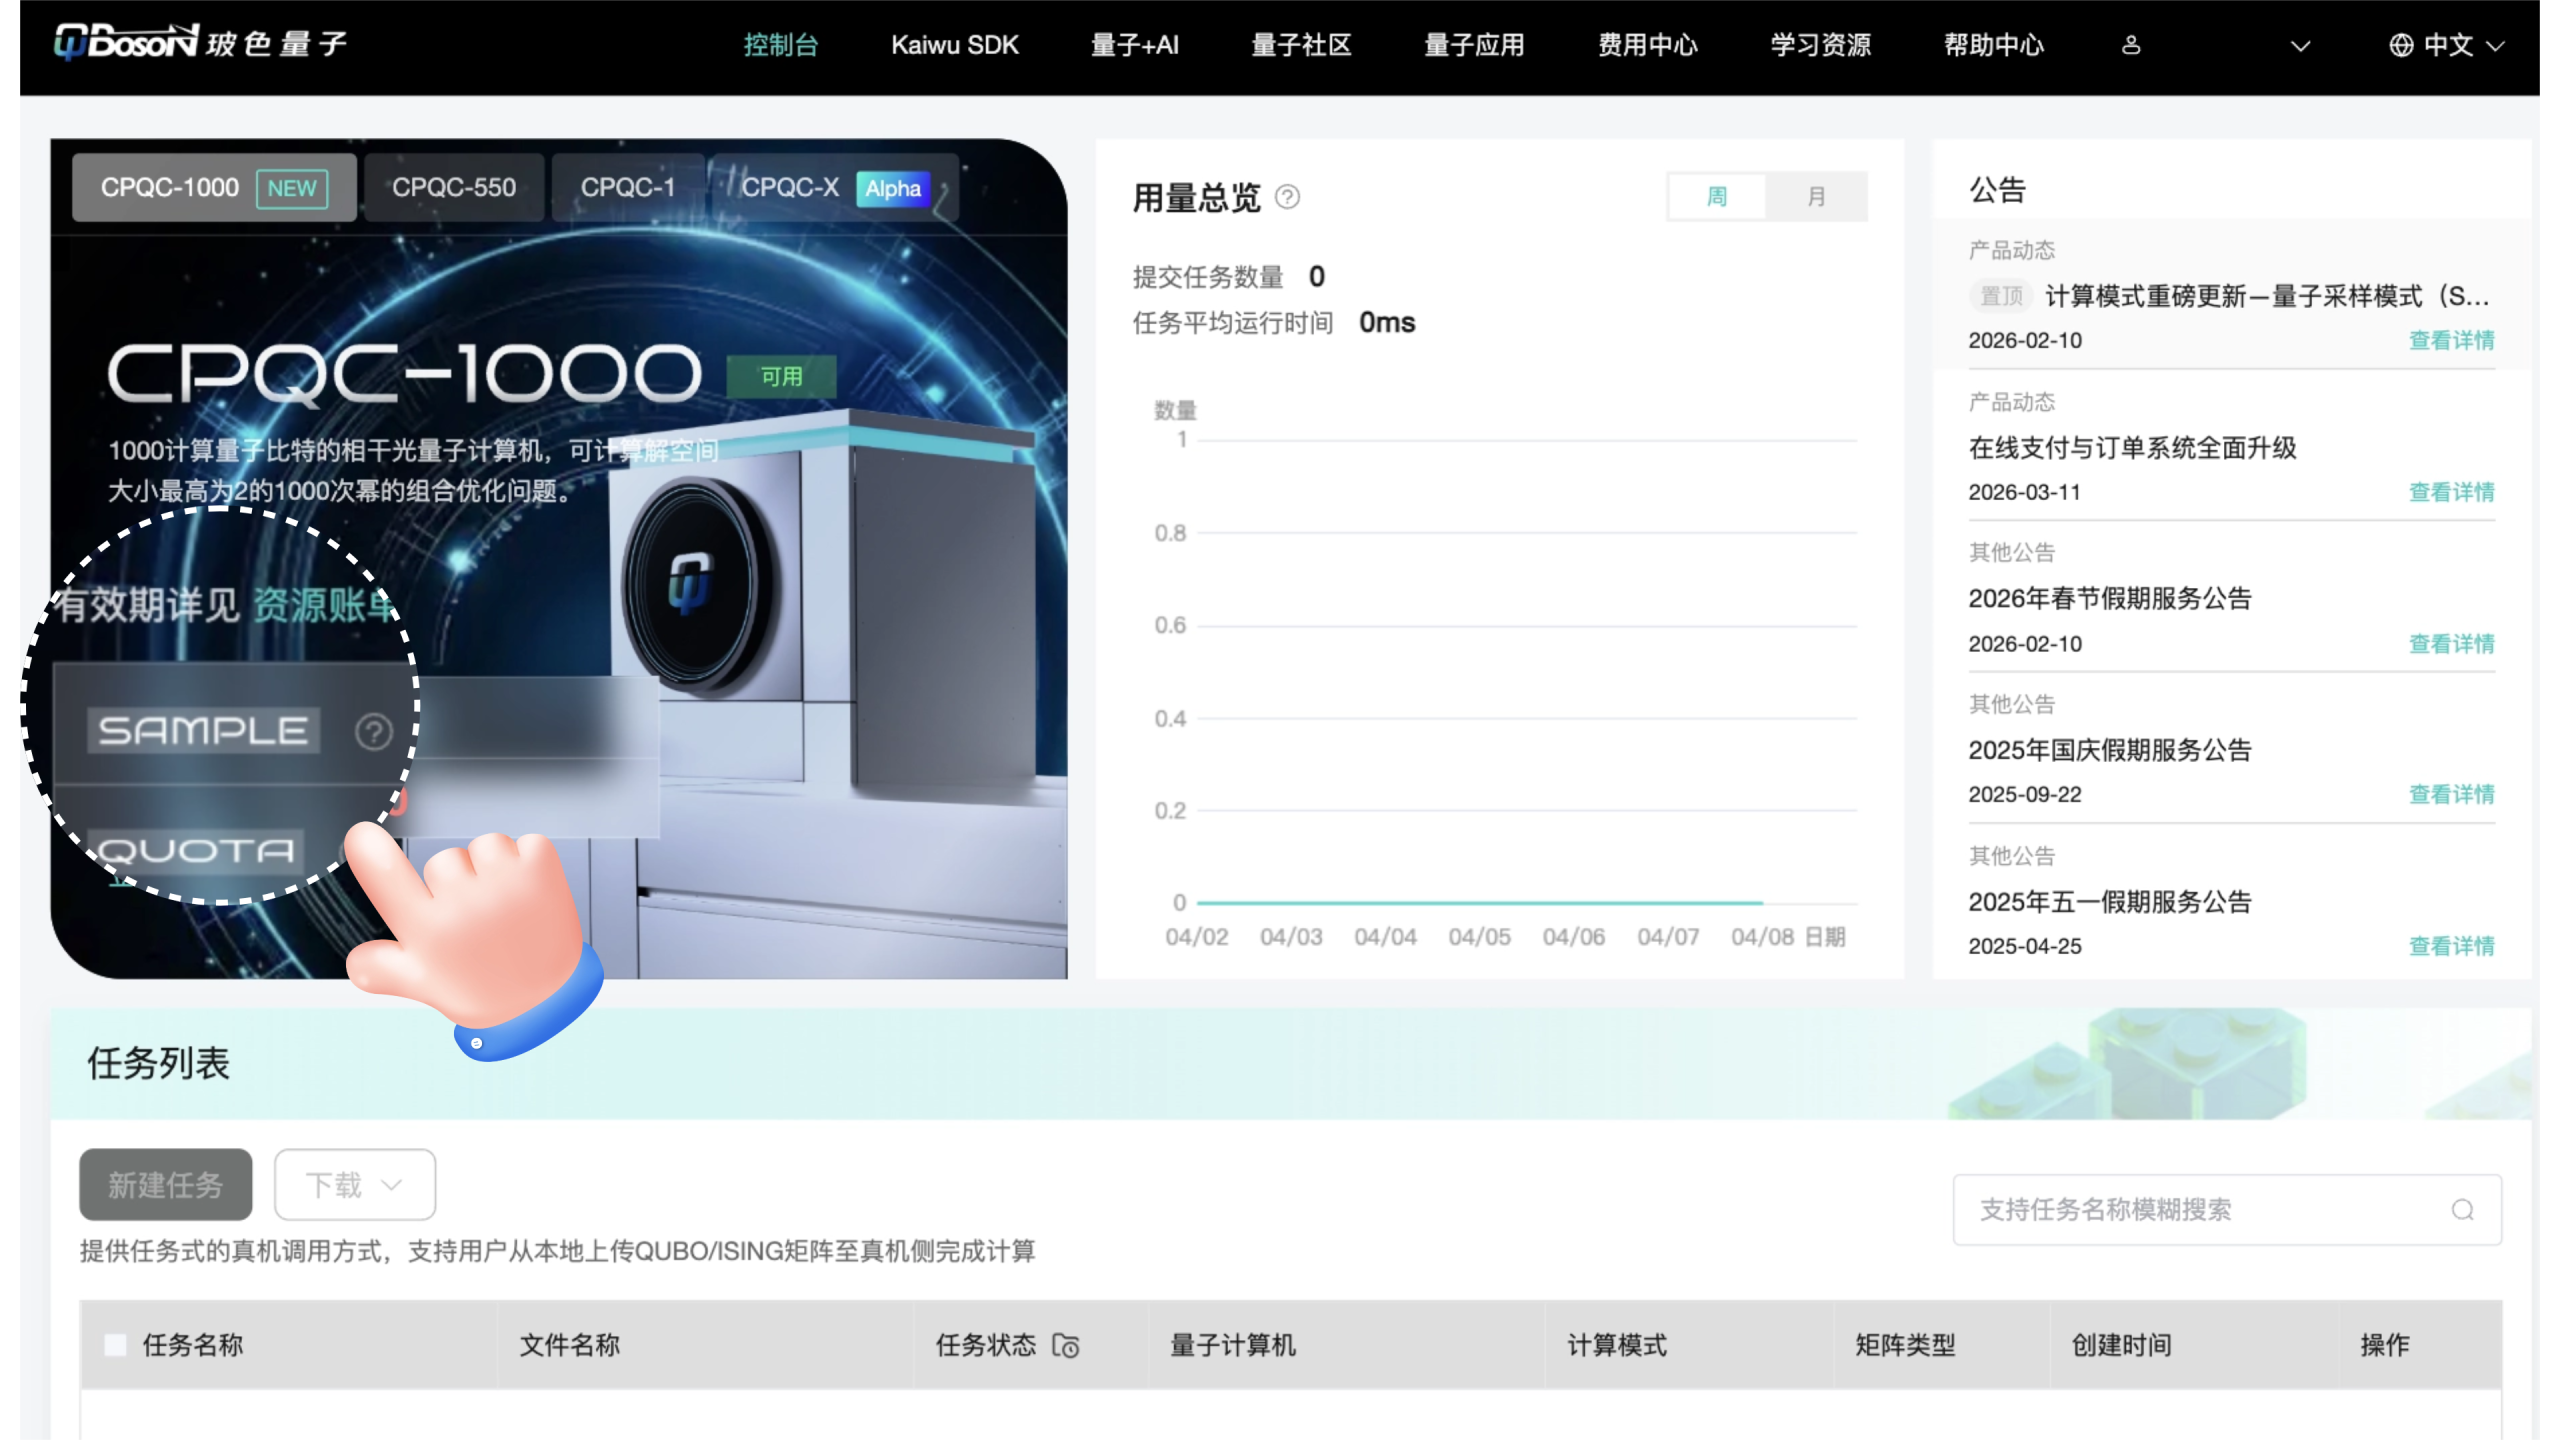This screenshot has height=1440, width=2560.
Task: Click the globe language icon
Action: tap(2400, 45)
